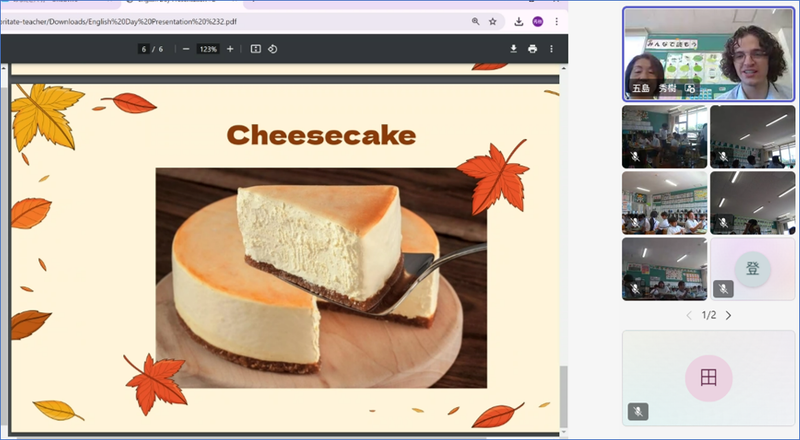The height and width of the screenshot is (440, 800).
Task: Go to next page of participant videos
Action: (728, 315)
